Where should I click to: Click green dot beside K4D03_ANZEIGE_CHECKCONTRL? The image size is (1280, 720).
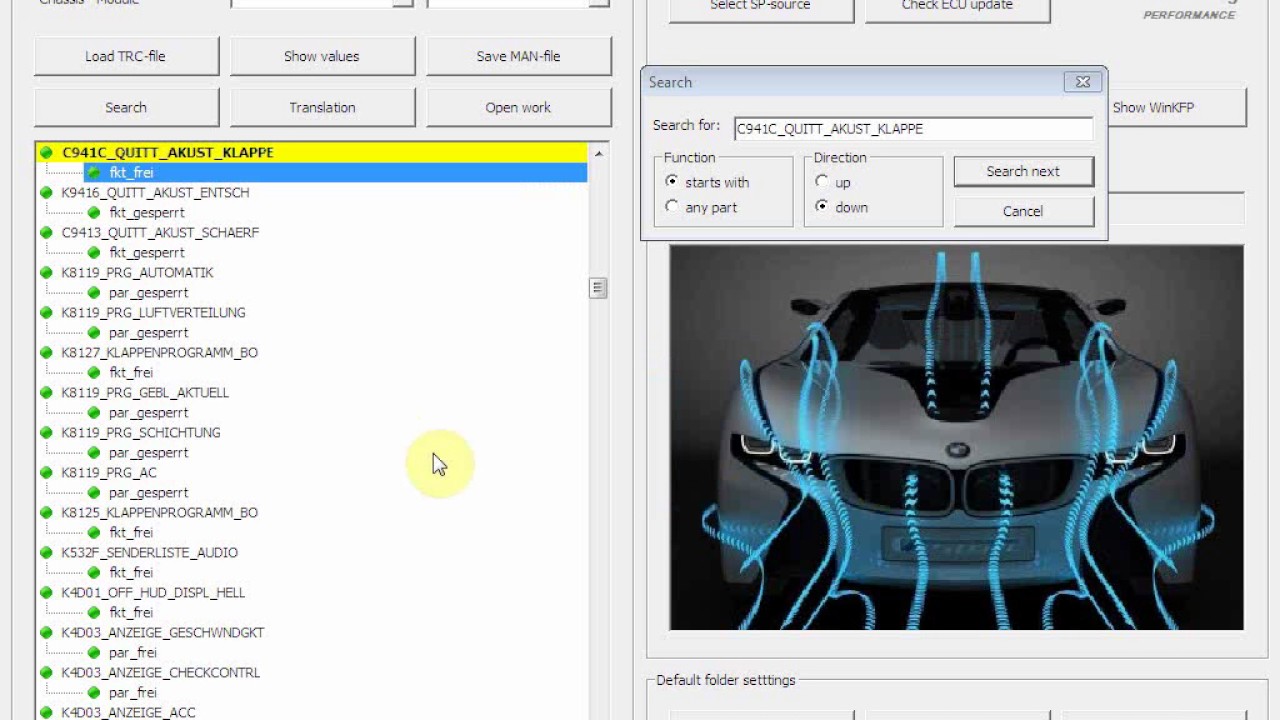tap(46, 673)
